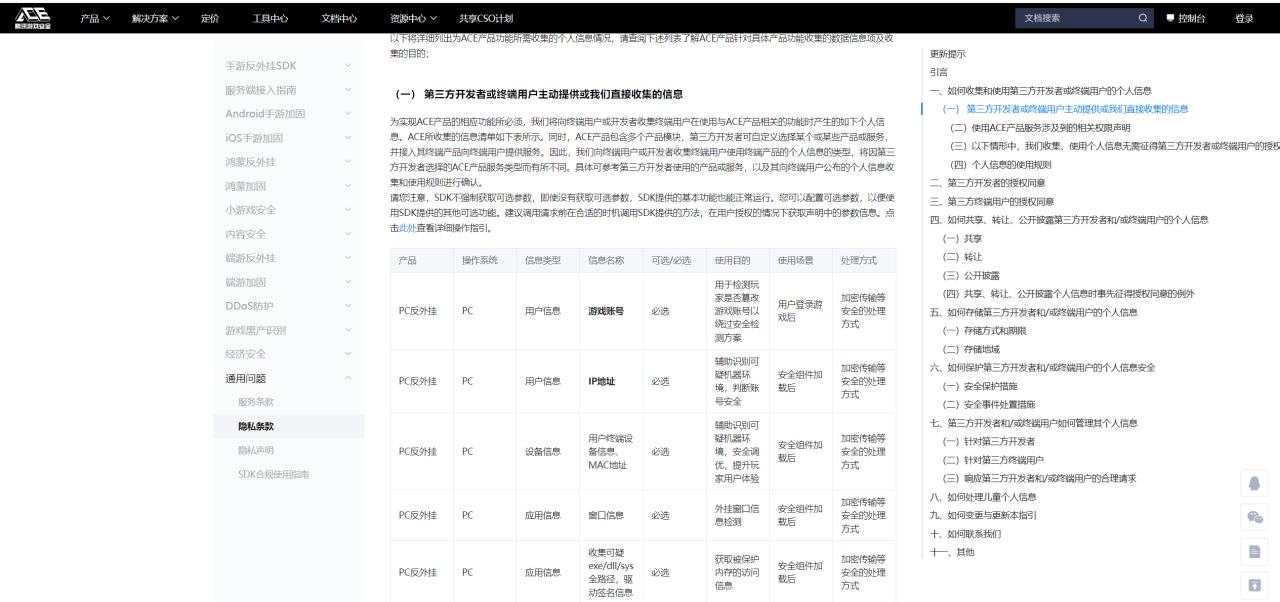The width and height of the screenshot is (1280, 602).
Task: Expand 小游戏安全 sidebar section
Action: pos(289,210)
